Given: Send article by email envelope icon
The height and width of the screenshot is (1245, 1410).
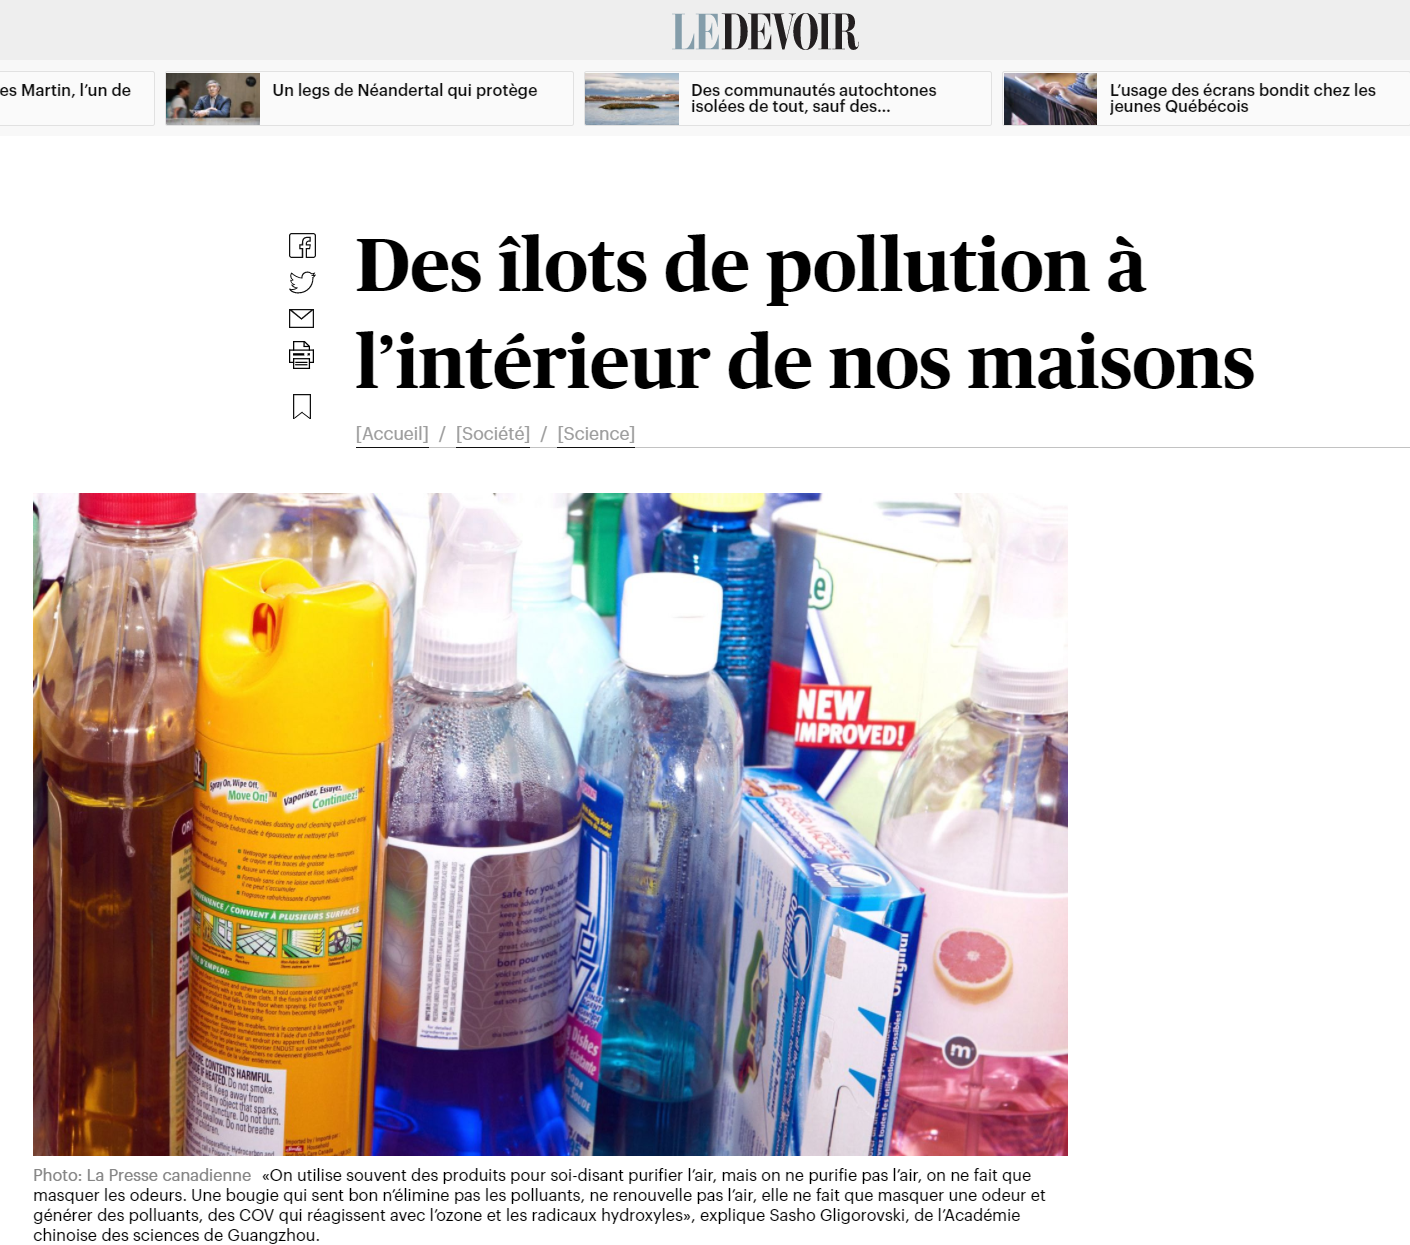Looking at the screenshot, I should coord(301,318).
